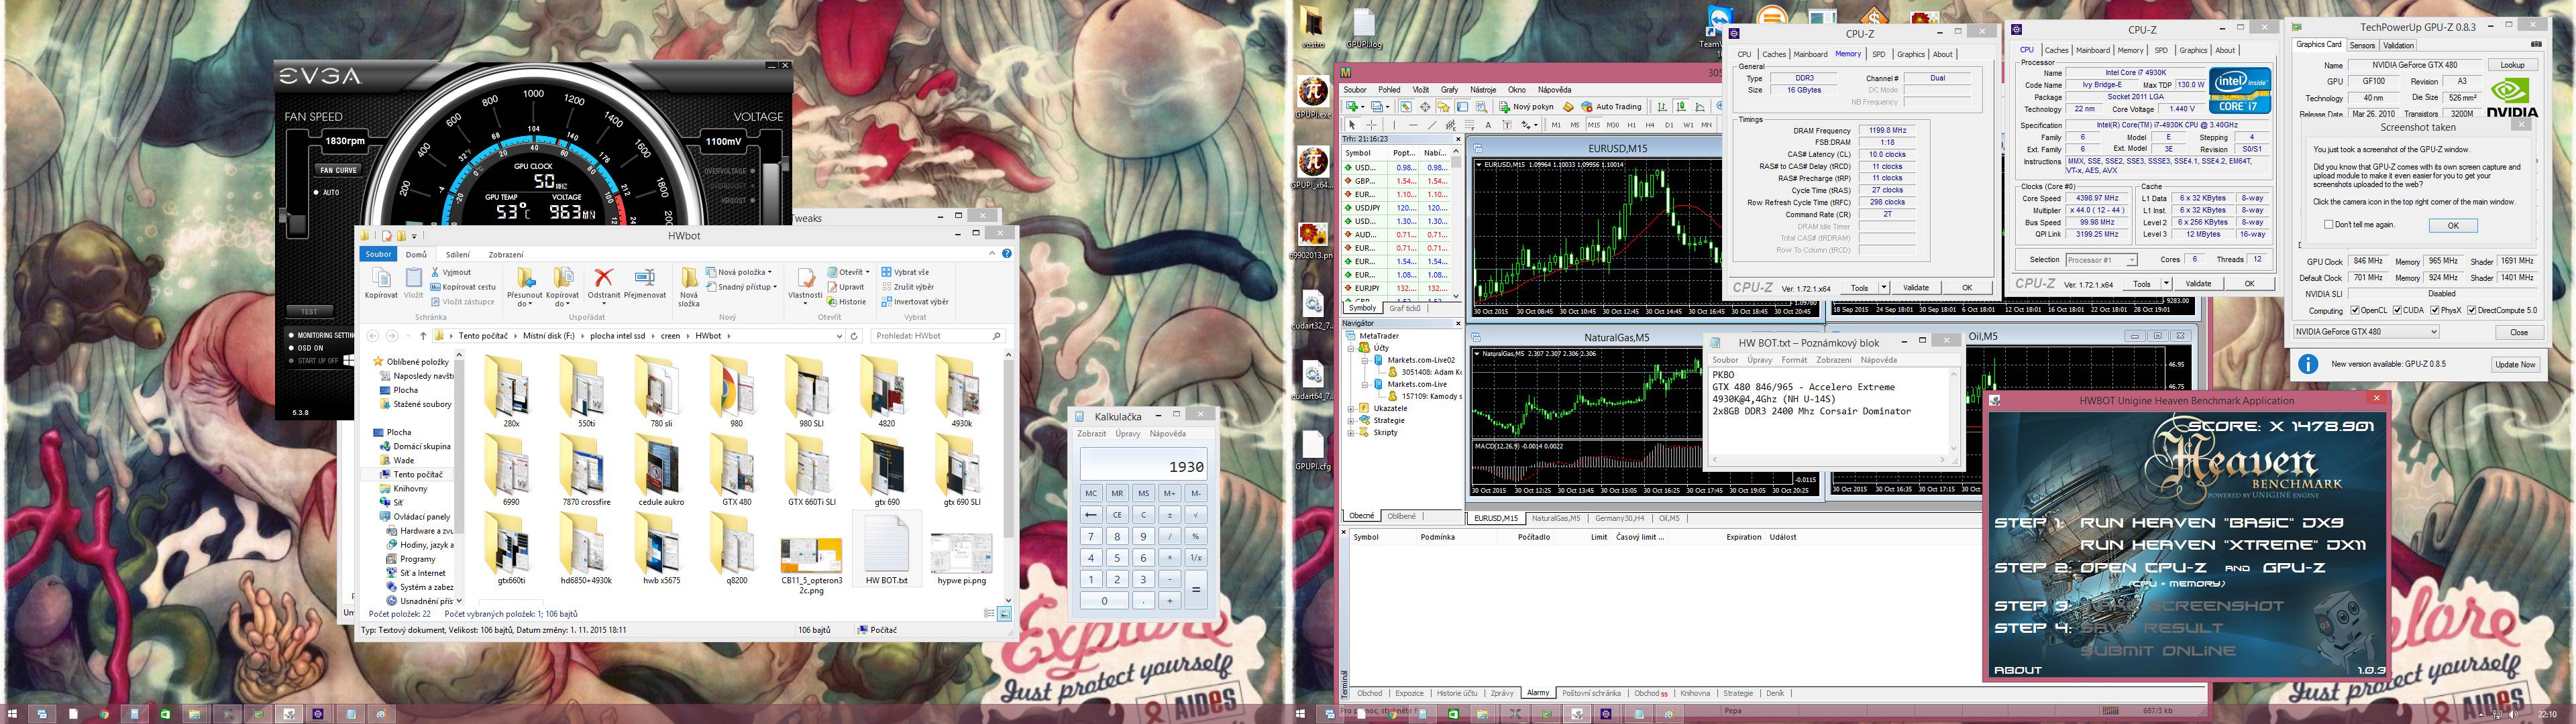Open the Zobrazit menu in Kalkulačka

point(1091,434)
